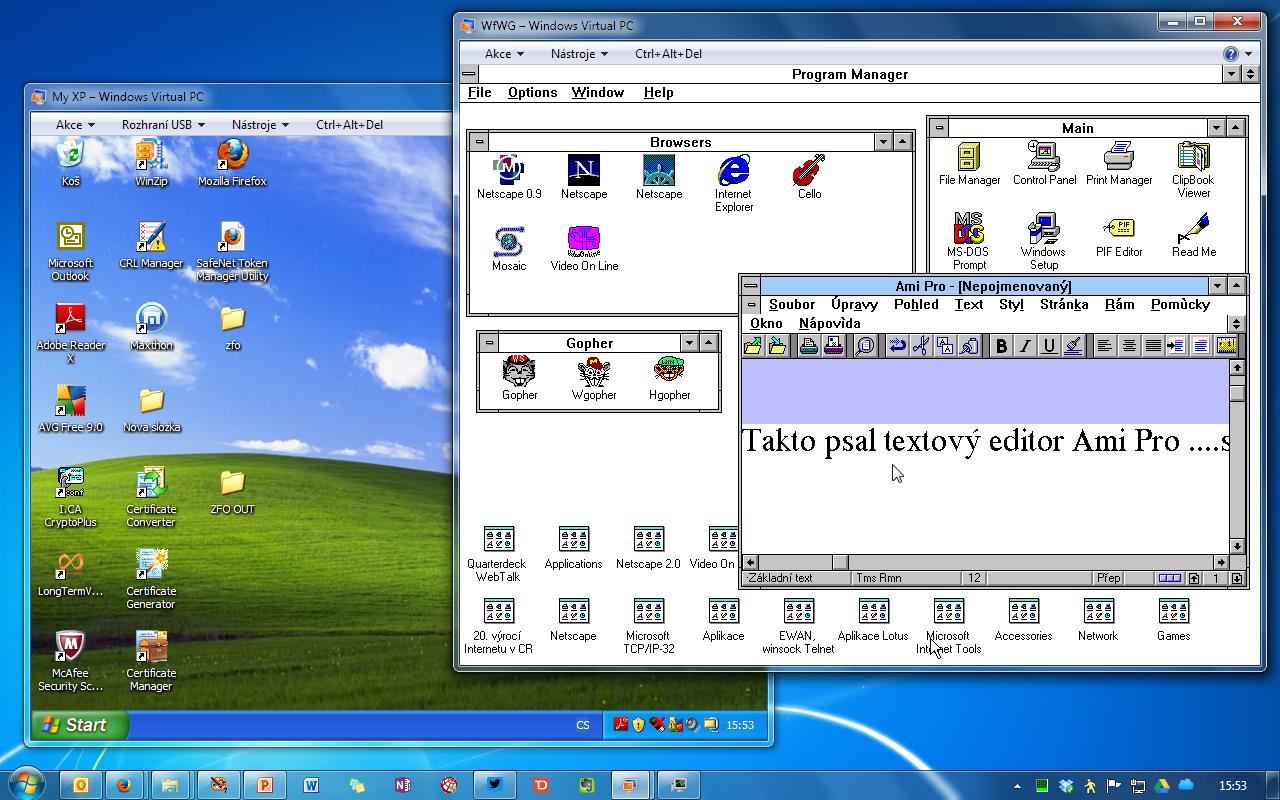1280x800 pixels.
Task: Click Ami Pro scroll down arrow
Action: pos(1237,546)
